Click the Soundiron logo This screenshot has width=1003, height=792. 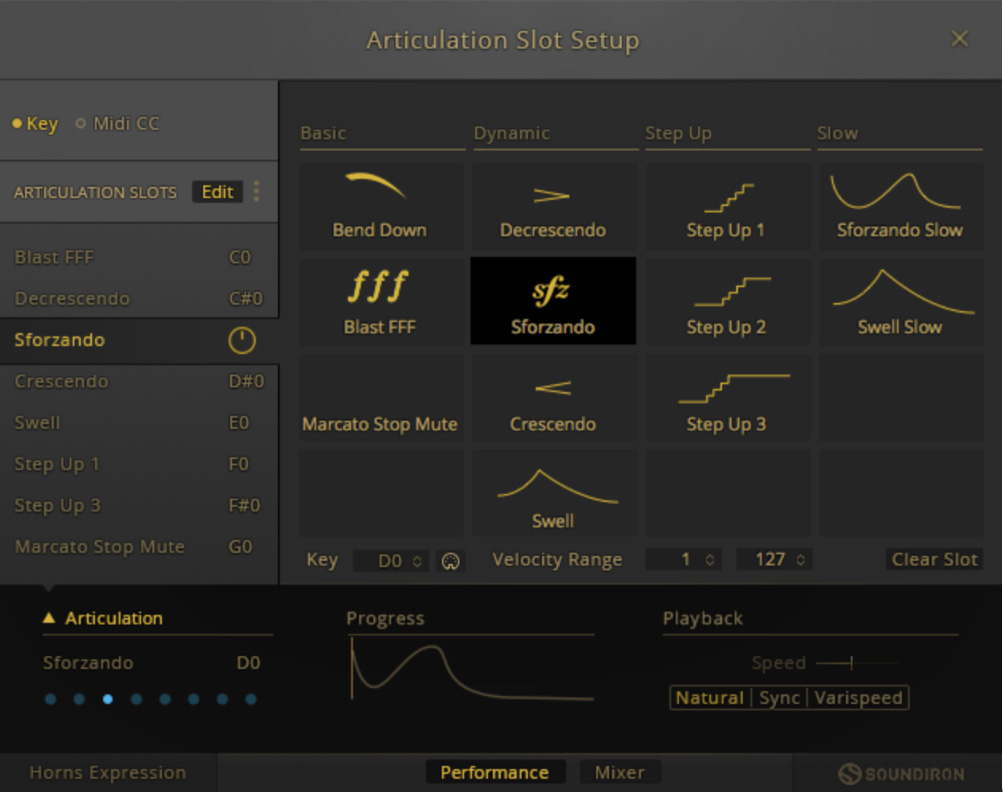pos(901,773)
